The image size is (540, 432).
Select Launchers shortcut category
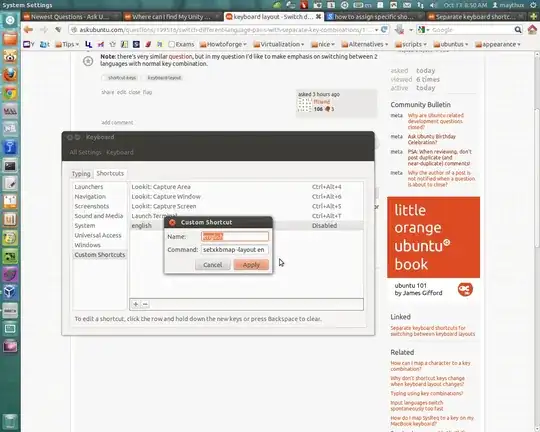click(x=89, y=187)
